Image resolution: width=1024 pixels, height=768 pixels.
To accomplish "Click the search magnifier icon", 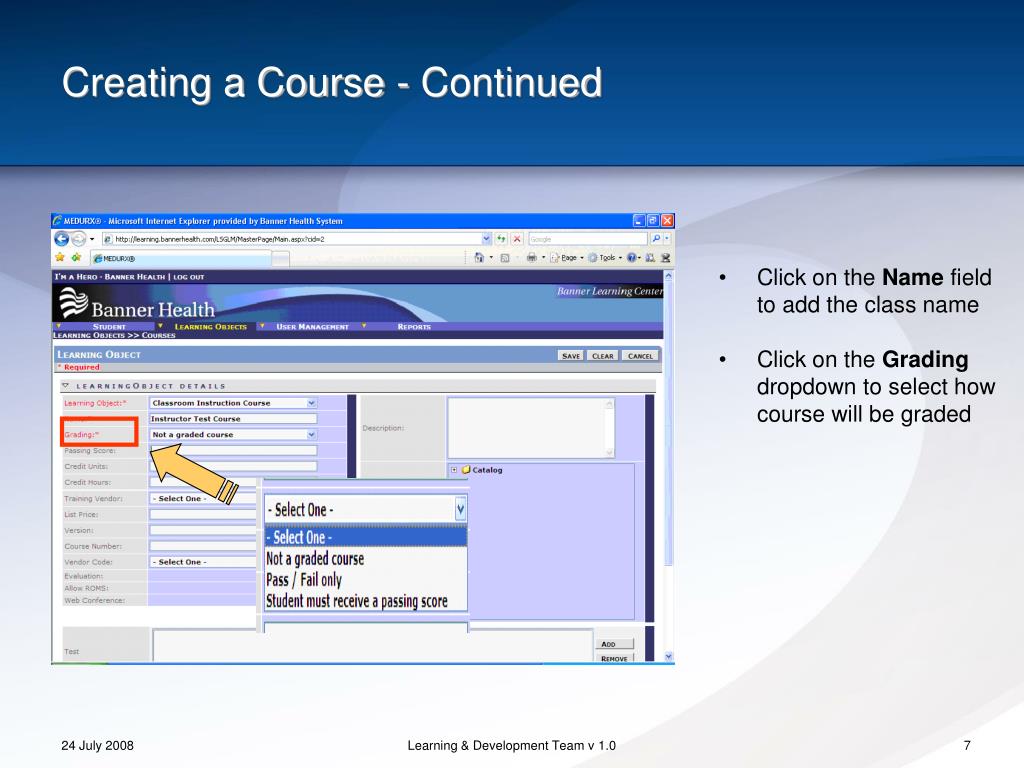I will coord(656,239).
